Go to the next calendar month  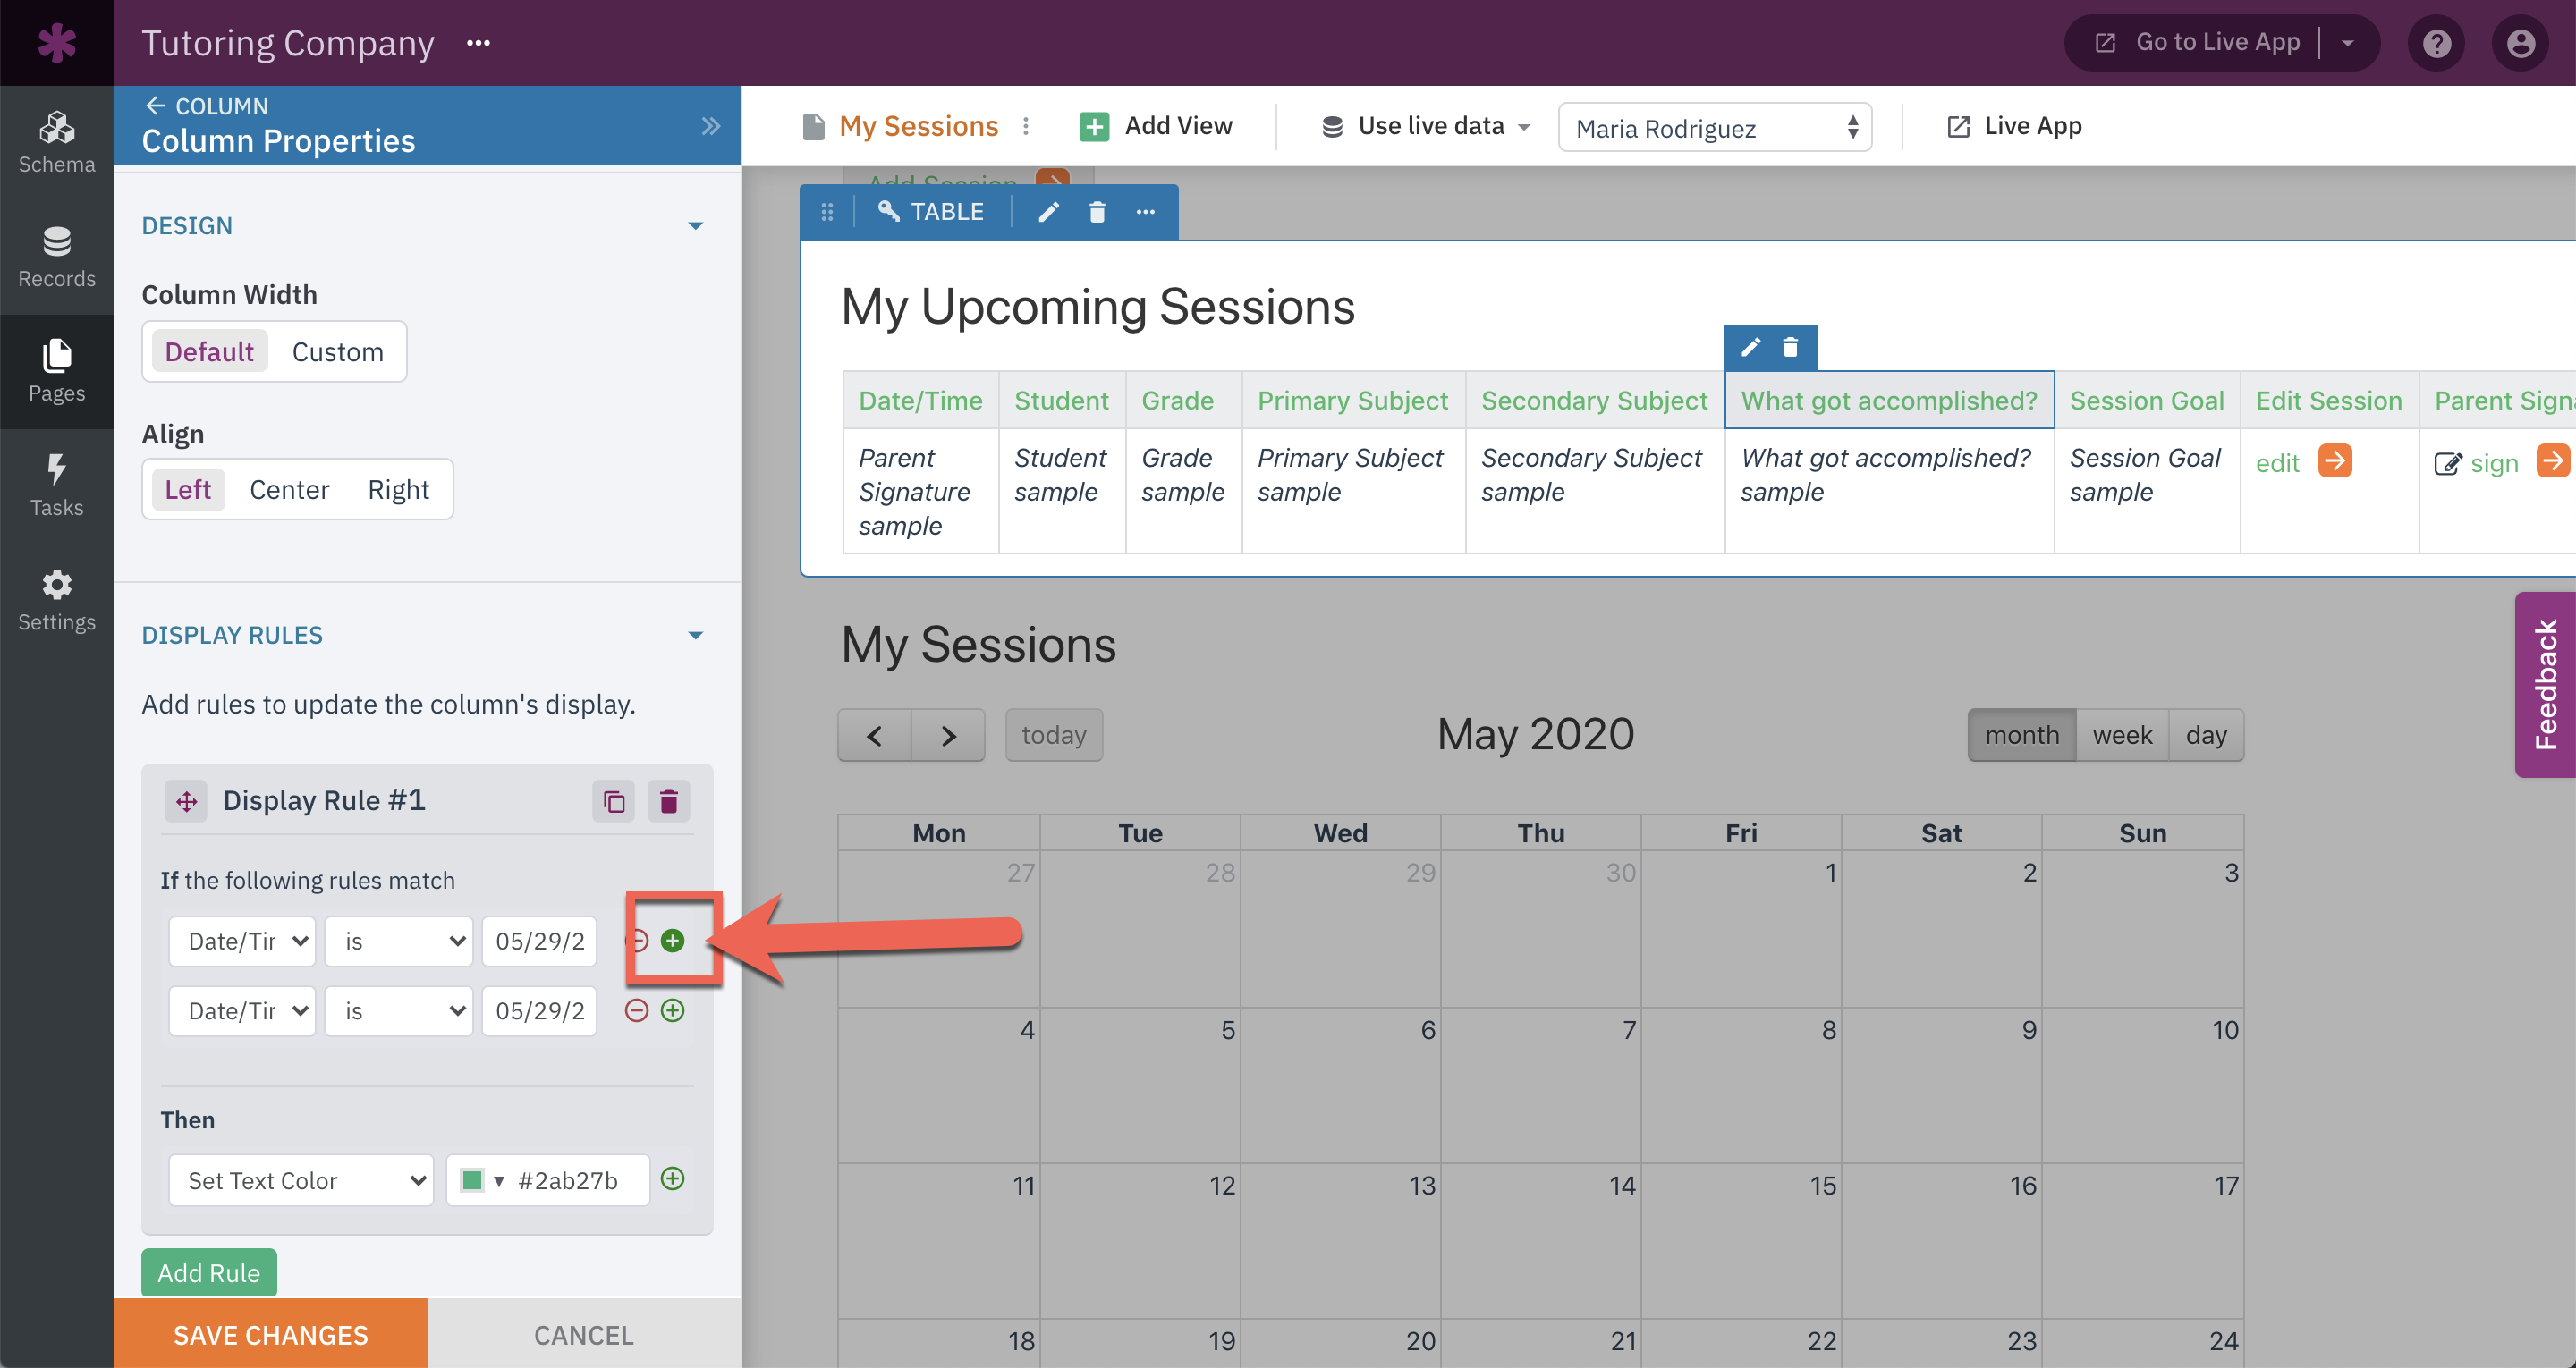[x=948, y=735]
